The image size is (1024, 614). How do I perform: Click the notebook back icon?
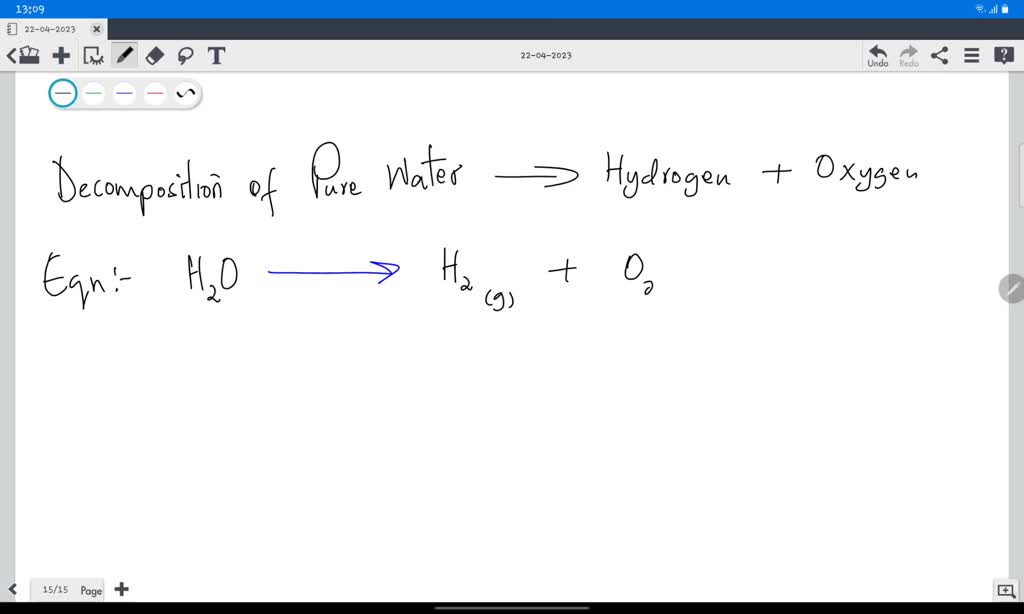25,55
